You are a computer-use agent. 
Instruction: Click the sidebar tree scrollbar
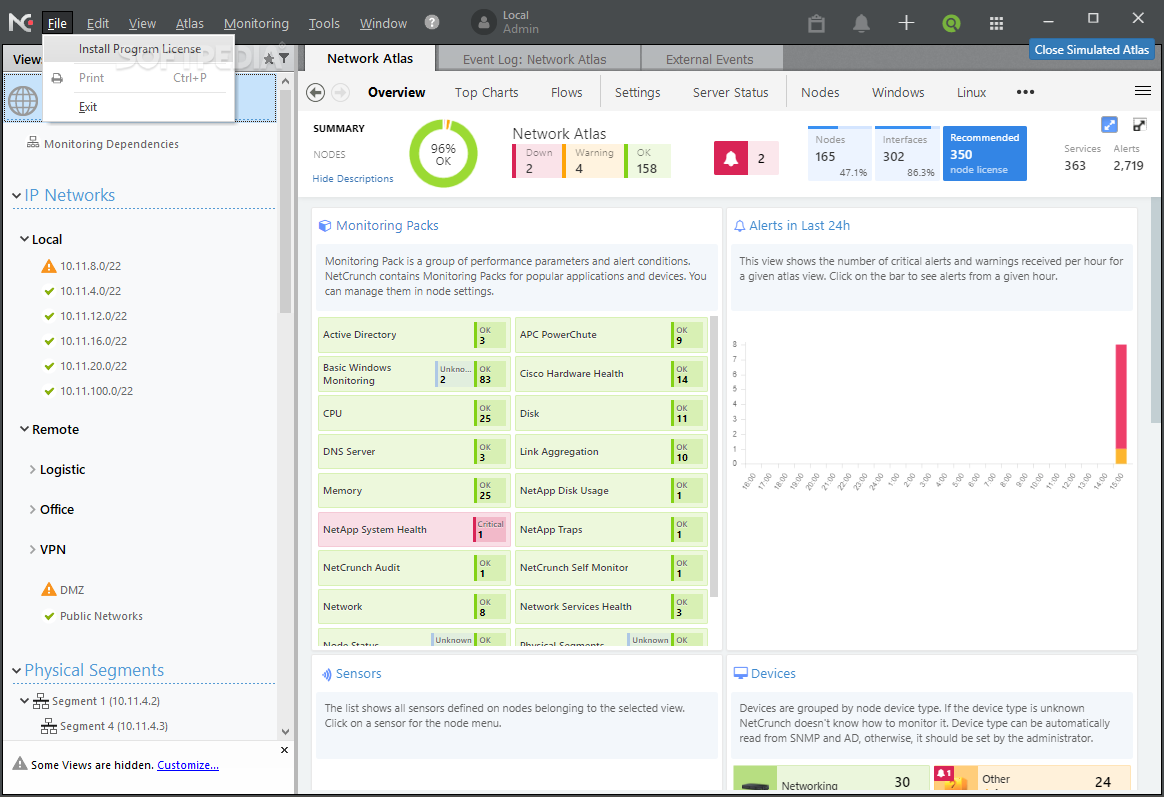(x=285, y=202)
